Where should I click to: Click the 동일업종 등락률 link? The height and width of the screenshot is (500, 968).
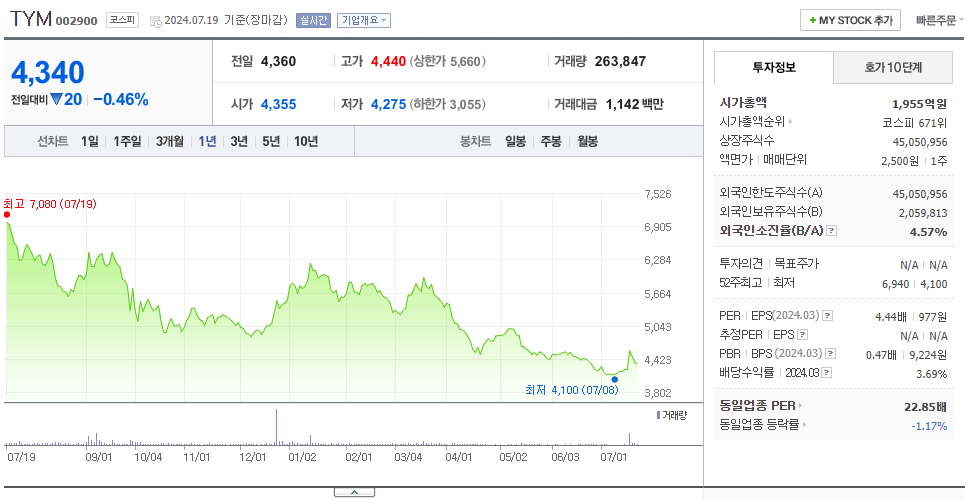pyautogui.click(x=759, y=425)
